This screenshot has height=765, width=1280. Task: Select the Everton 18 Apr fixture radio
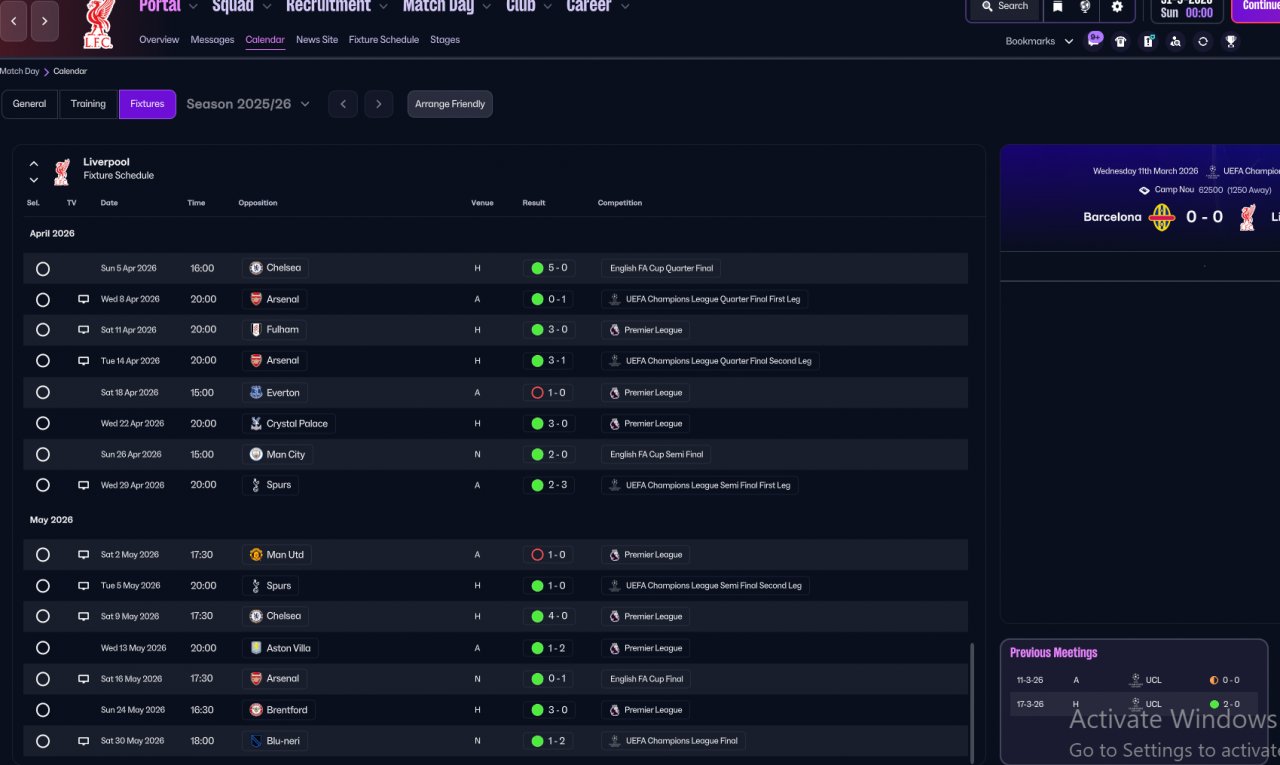[x=42, y=393]
